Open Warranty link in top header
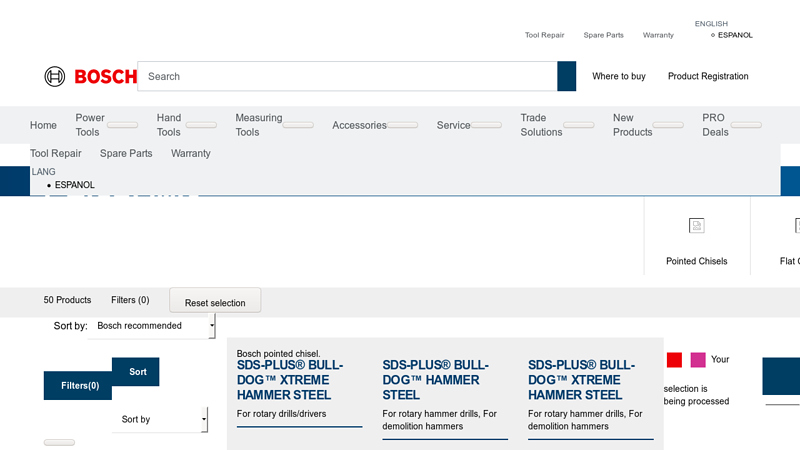Screen dimensions: 800x450 pos(658,35)
